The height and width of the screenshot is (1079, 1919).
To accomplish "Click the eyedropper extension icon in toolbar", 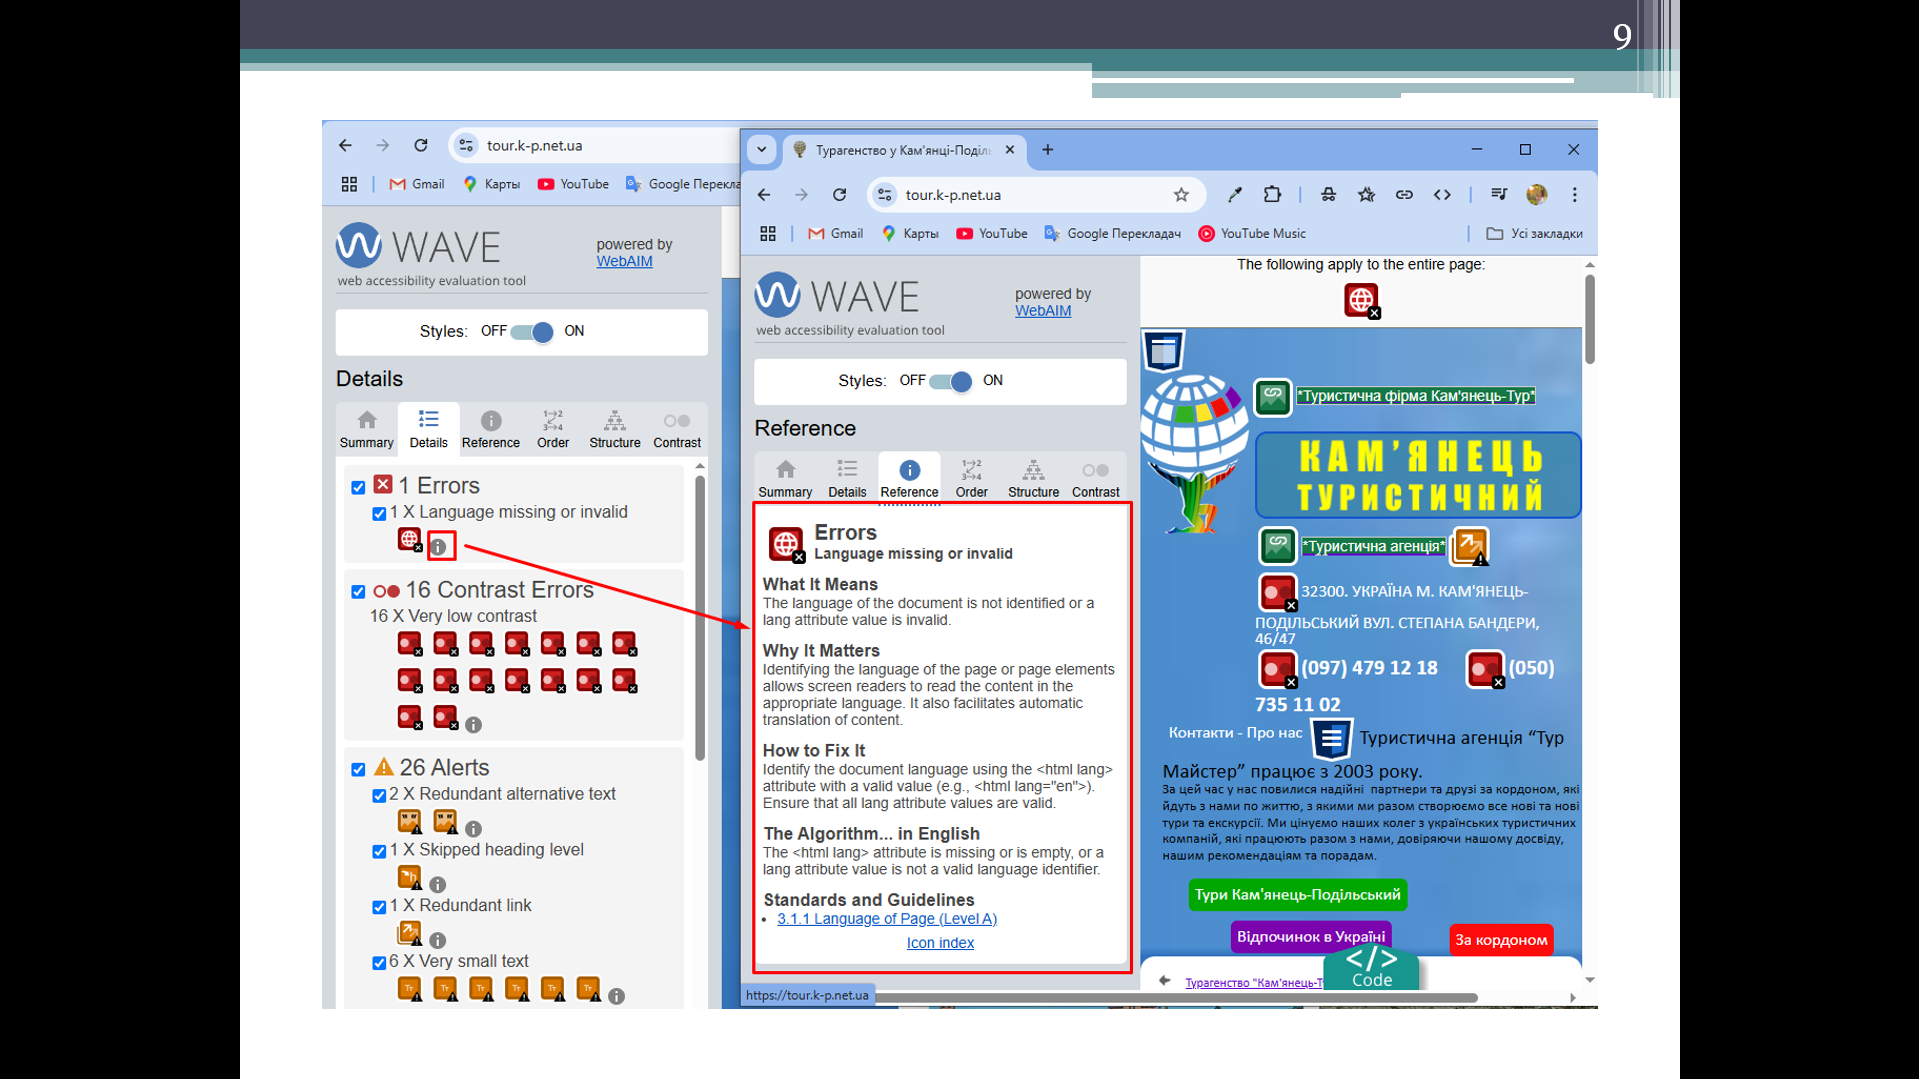I will pos(1235,195).
